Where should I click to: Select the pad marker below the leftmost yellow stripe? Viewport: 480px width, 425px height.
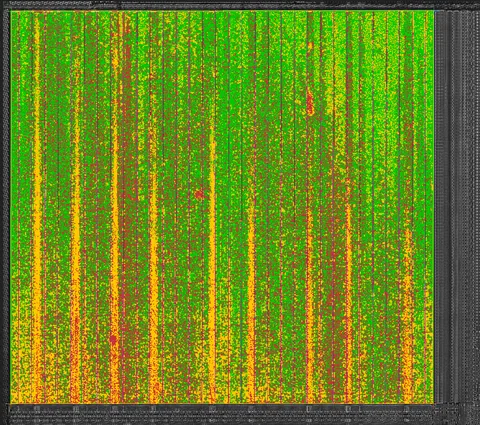coord(37,409)
